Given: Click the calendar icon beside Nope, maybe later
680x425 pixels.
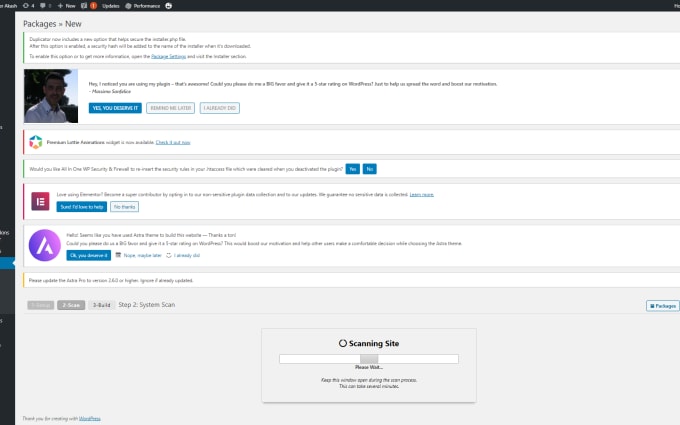Looking at the screenshot, I should (x=118, y=255).
